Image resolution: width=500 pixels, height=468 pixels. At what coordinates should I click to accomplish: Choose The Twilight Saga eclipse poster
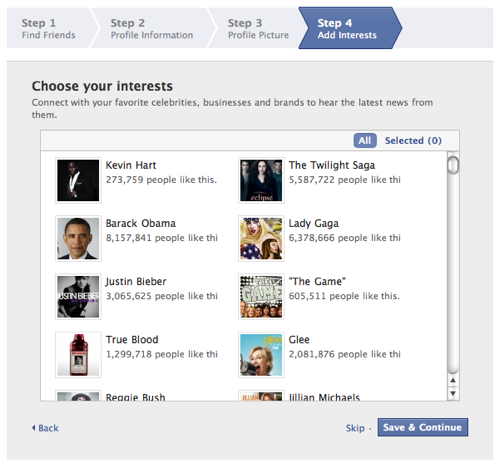(x=261, y=180)
